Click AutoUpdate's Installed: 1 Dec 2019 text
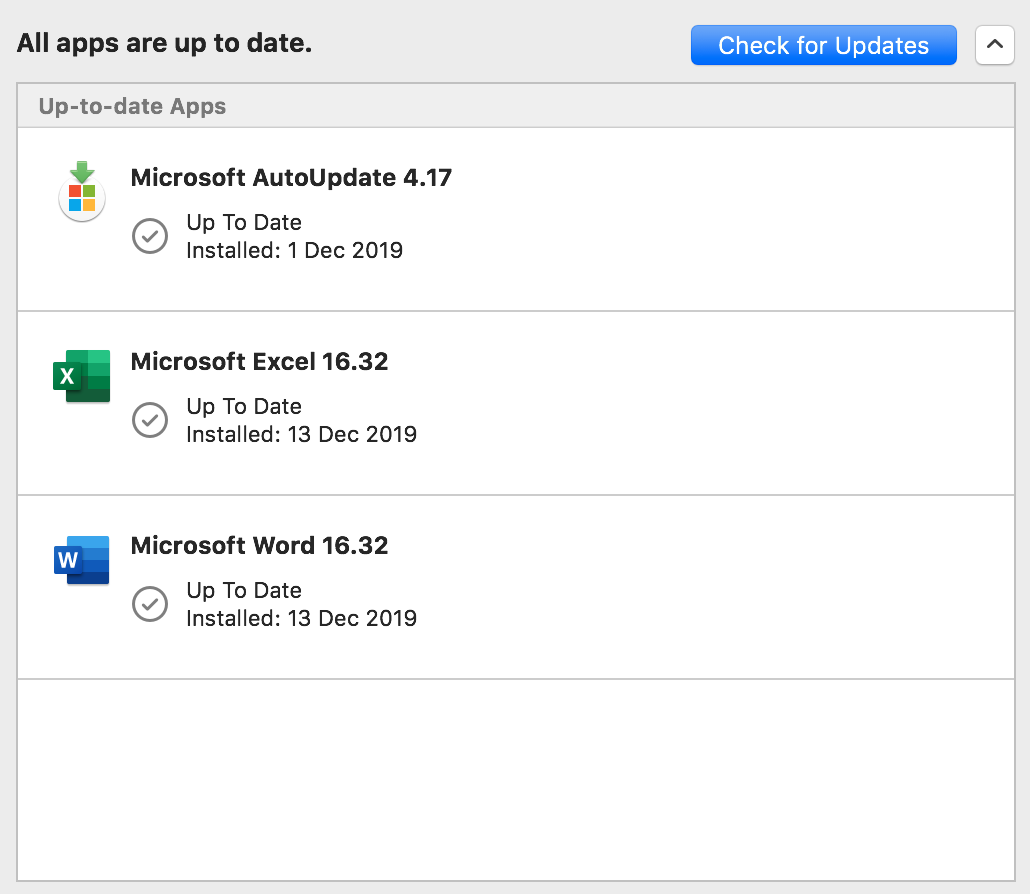 click(294, 250)
